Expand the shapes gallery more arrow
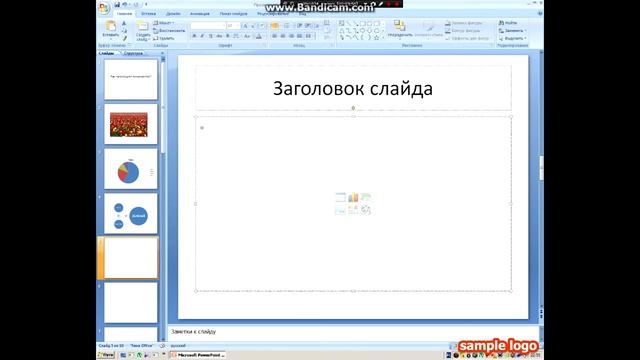This screenshot has width=640, height=360. [383, 38]
